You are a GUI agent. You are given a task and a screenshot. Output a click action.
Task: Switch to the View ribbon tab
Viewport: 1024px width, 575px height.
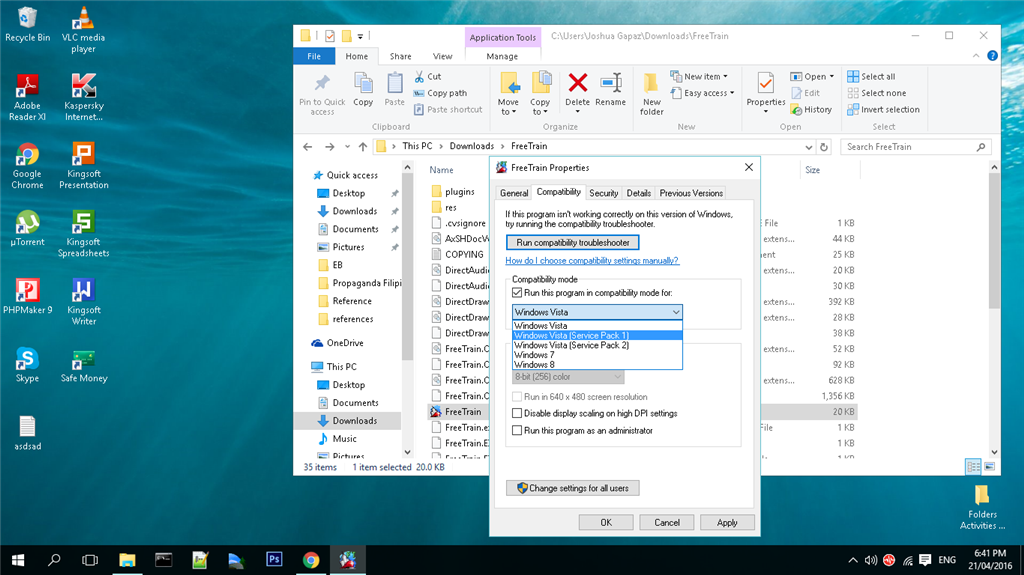(x=442, y=56)
